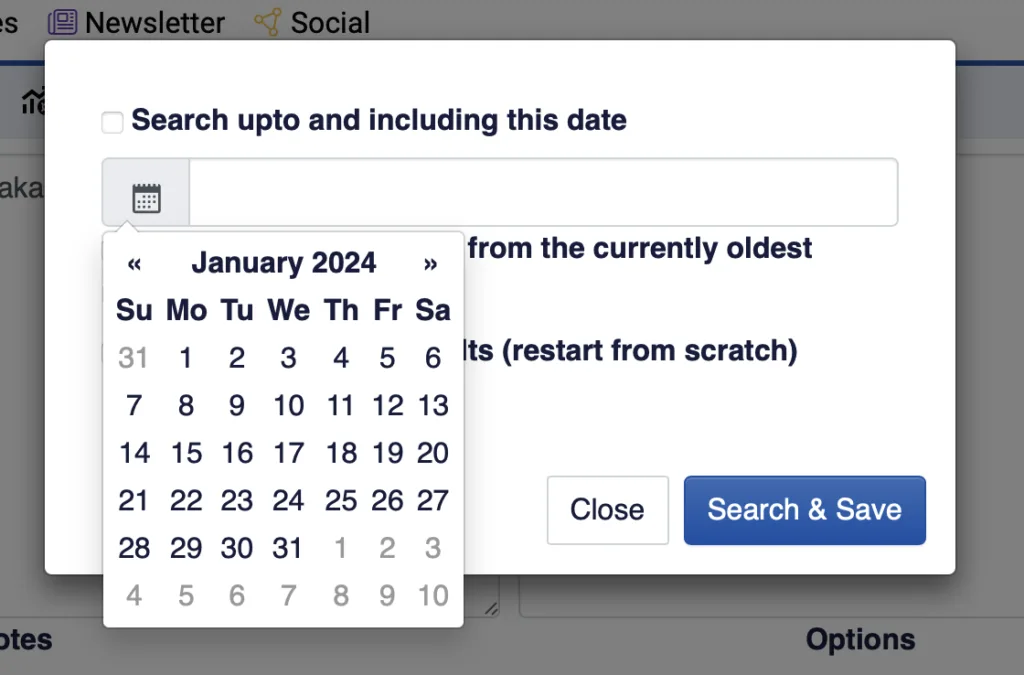This screenshot has height=675, width=1024.
Task: Advance to next month with » arrow
Action: [430, 263]
